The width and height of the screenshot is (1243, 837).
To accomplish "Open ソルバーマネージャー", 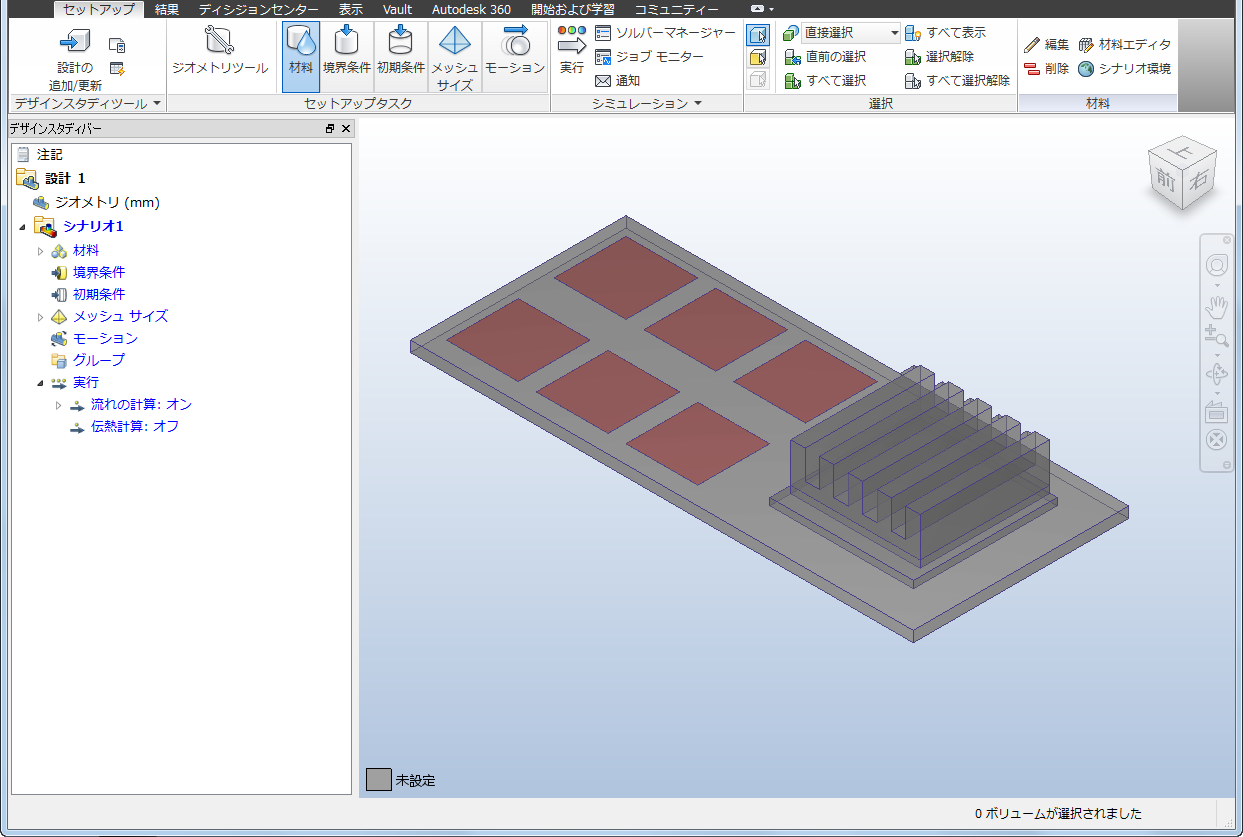I will (x=665, y=33).
